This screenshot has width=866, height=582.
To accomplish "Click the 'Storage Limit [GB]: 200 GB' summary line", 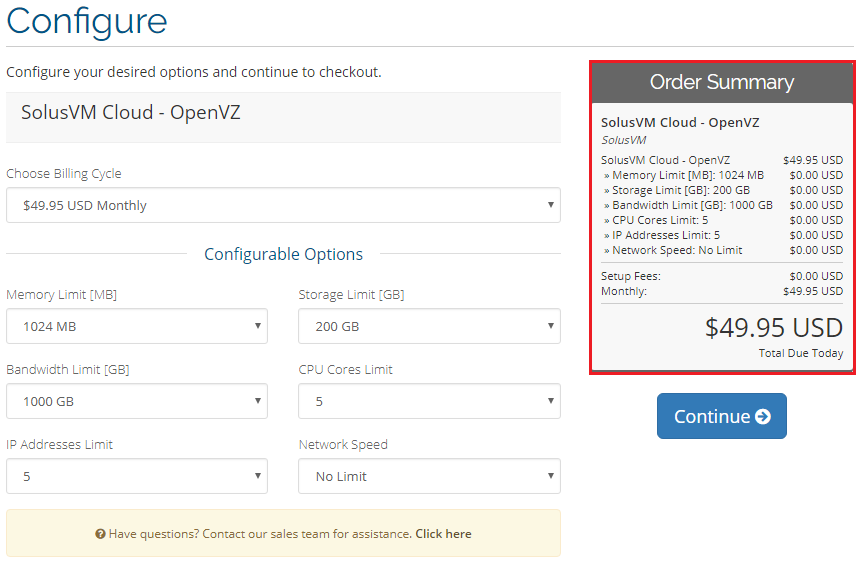I will point(722,190).
